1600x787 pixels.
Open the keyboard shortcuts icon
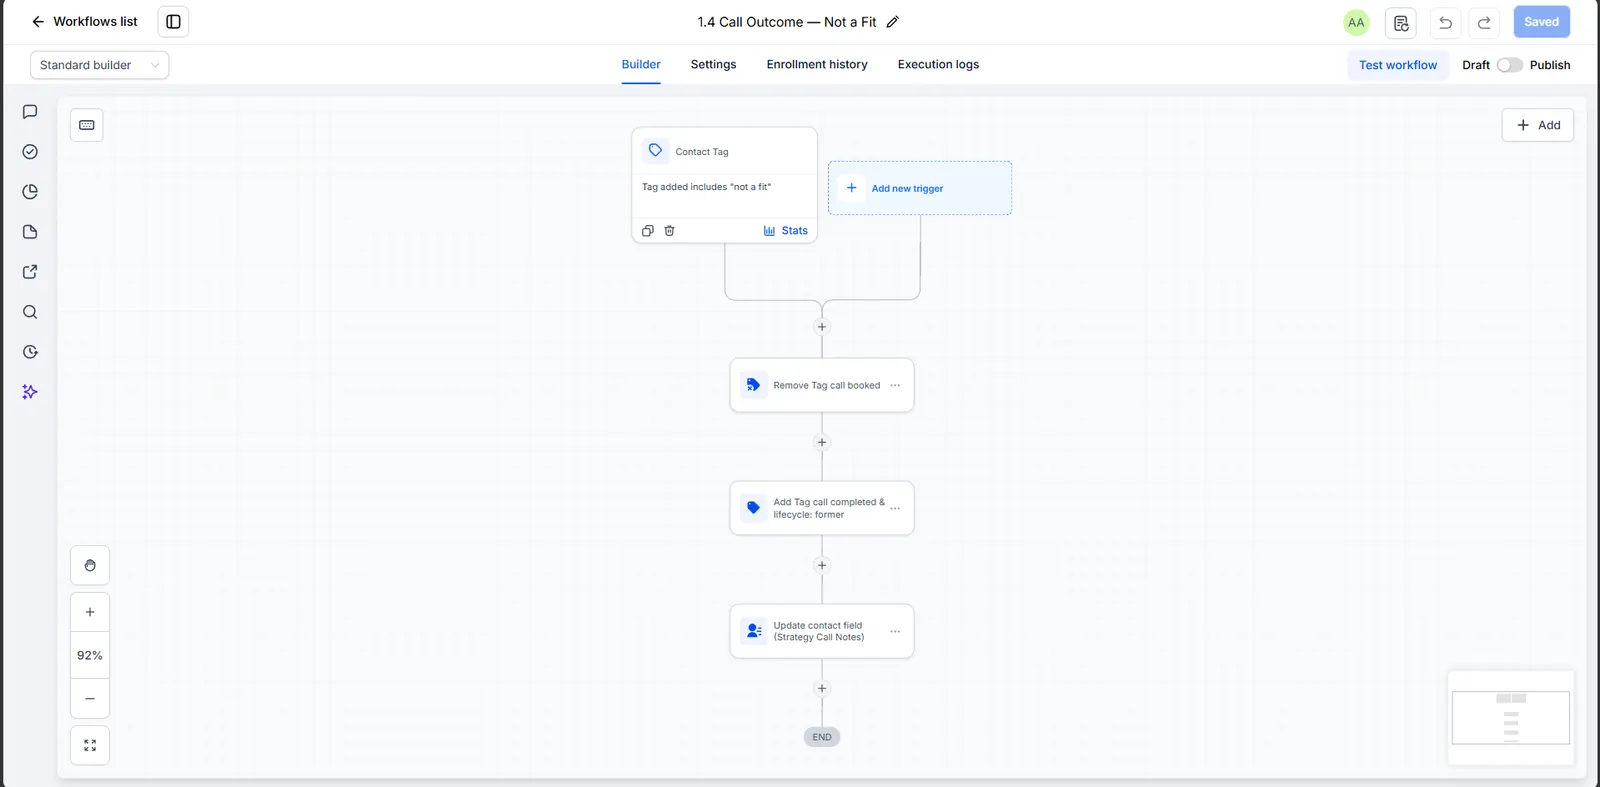(87, 125)
